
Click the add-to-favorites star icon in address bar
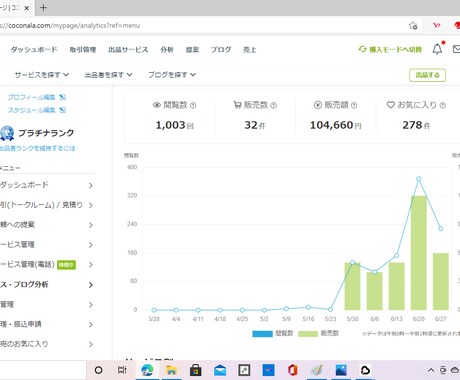pos(413,25)
